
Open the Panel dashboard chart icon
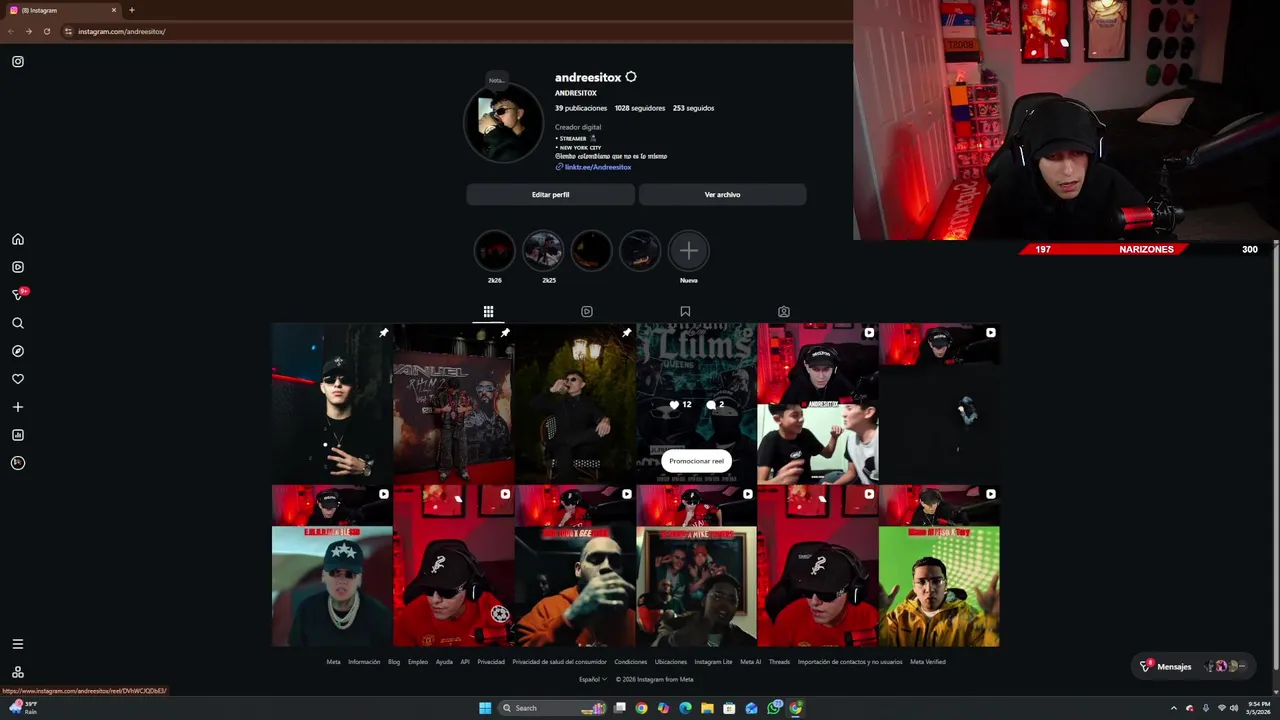tap(18, 435)
